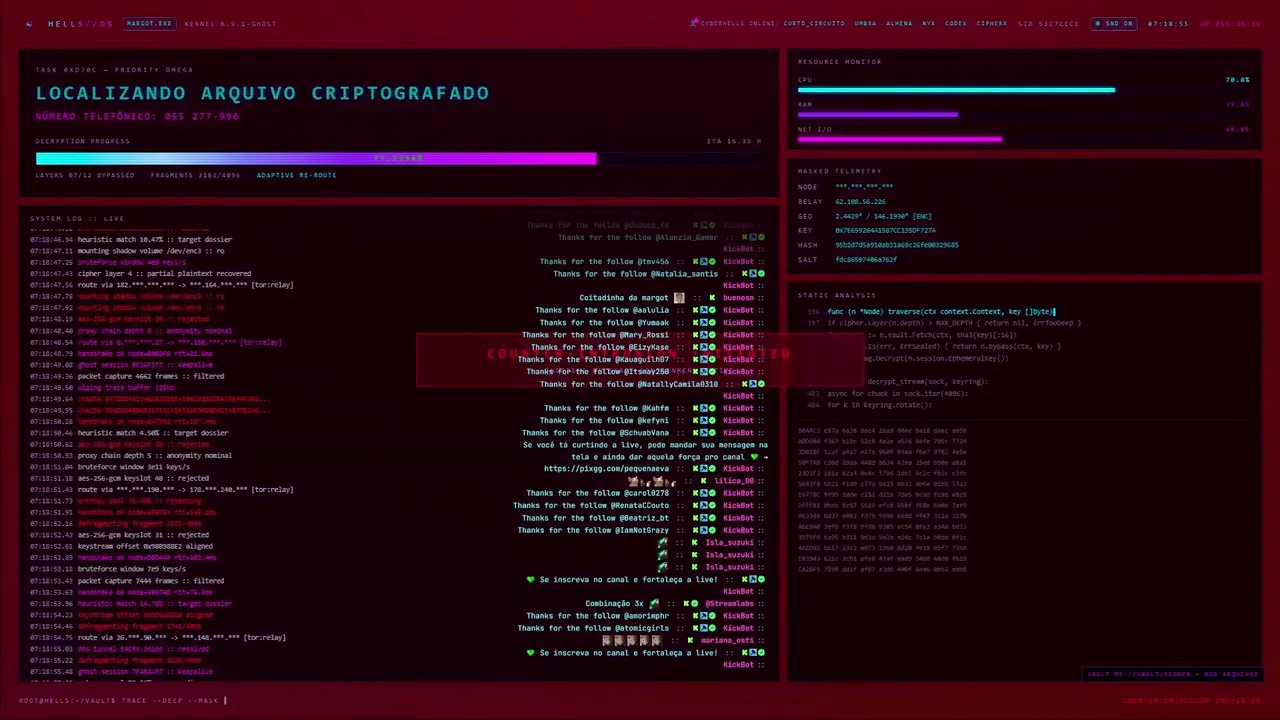Select NYX in online list

click(x=929, y=23)
